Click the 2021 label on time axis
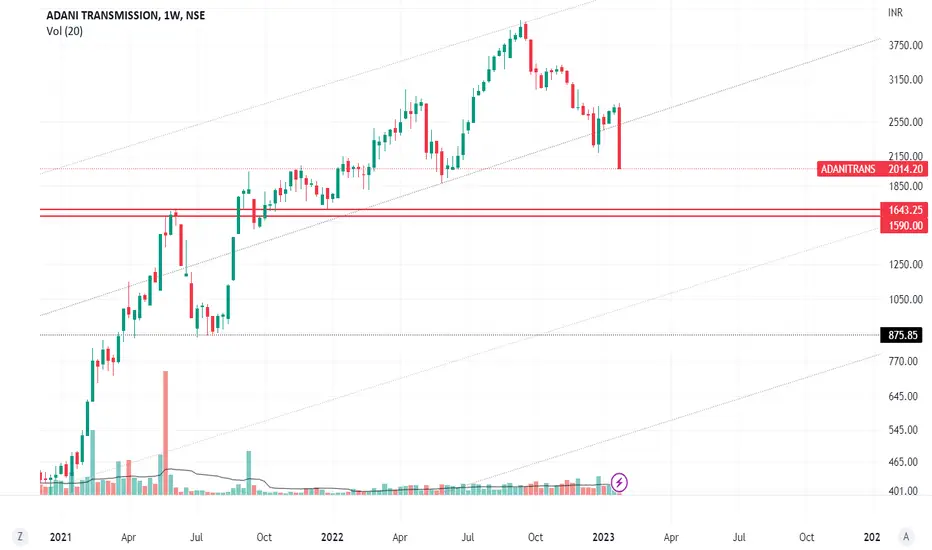Viewport: 932px width, 550px height. pos(61,537)
